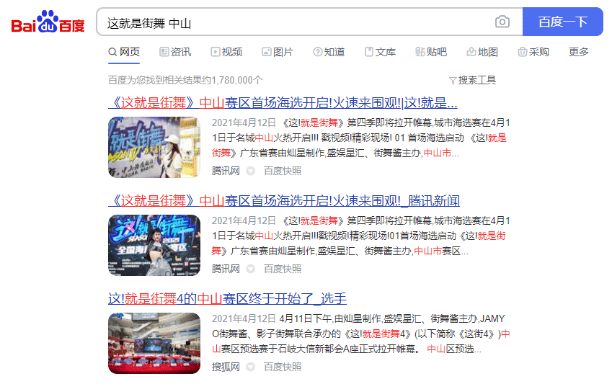Expand the 更多 menu
Image resolution: width=612 pixels, height=384 pixels.
(x=578, y=52)
